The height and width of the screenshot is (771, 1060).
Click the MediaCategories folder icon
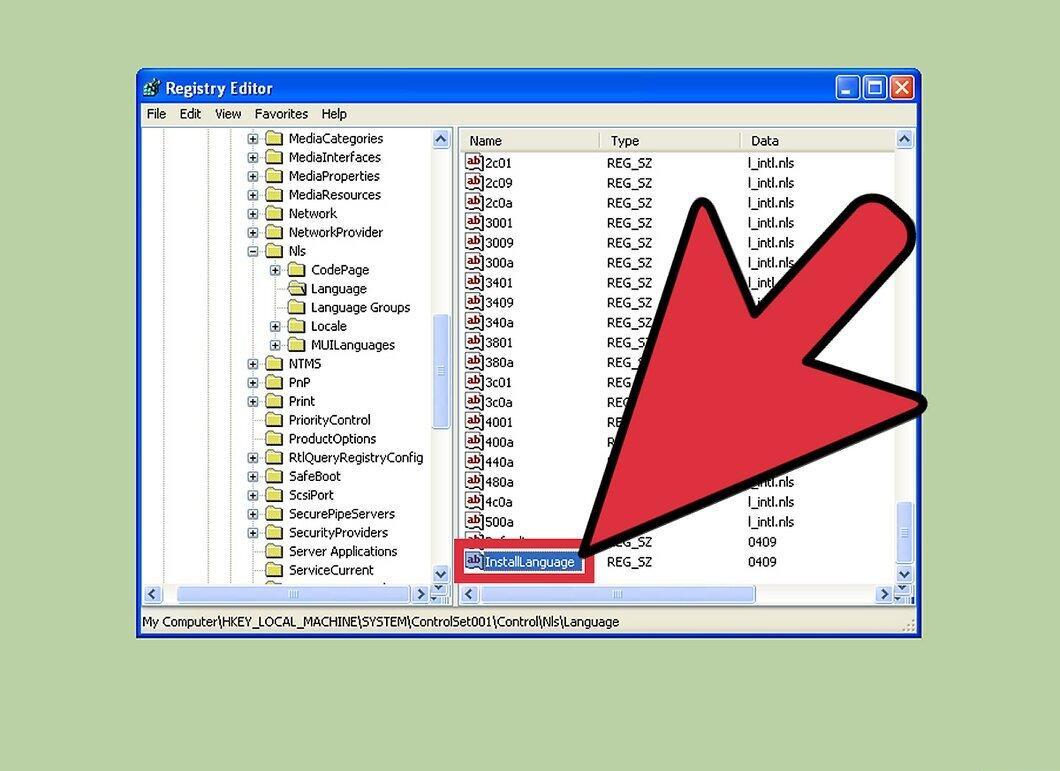click(274, 138)
